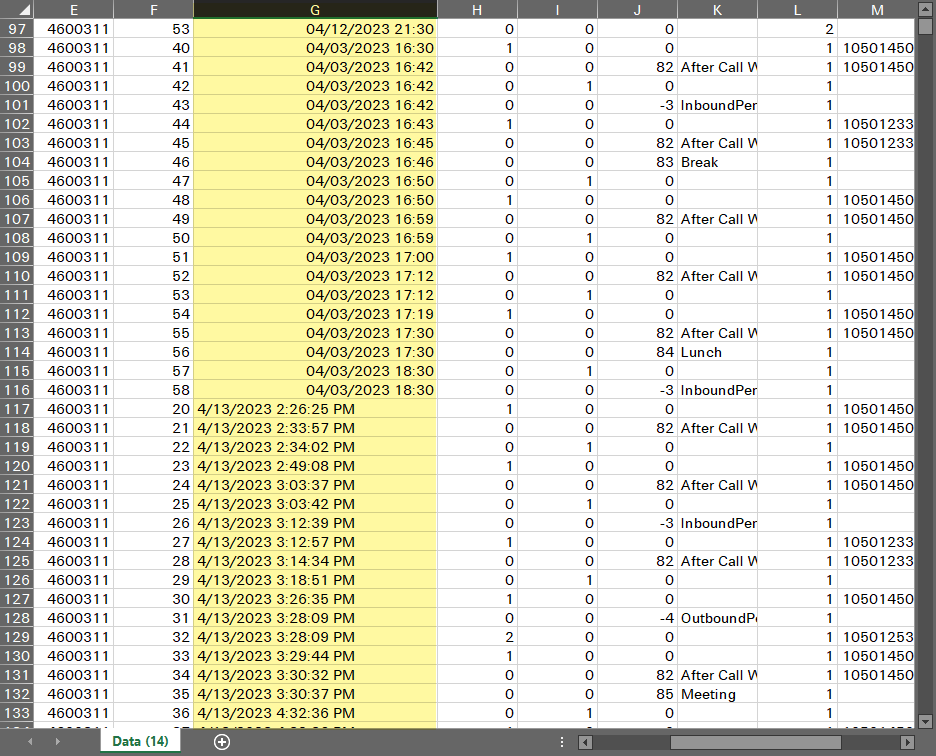
Task: Click the cell containing "Lunch"
Action: (x=717, y=352)
